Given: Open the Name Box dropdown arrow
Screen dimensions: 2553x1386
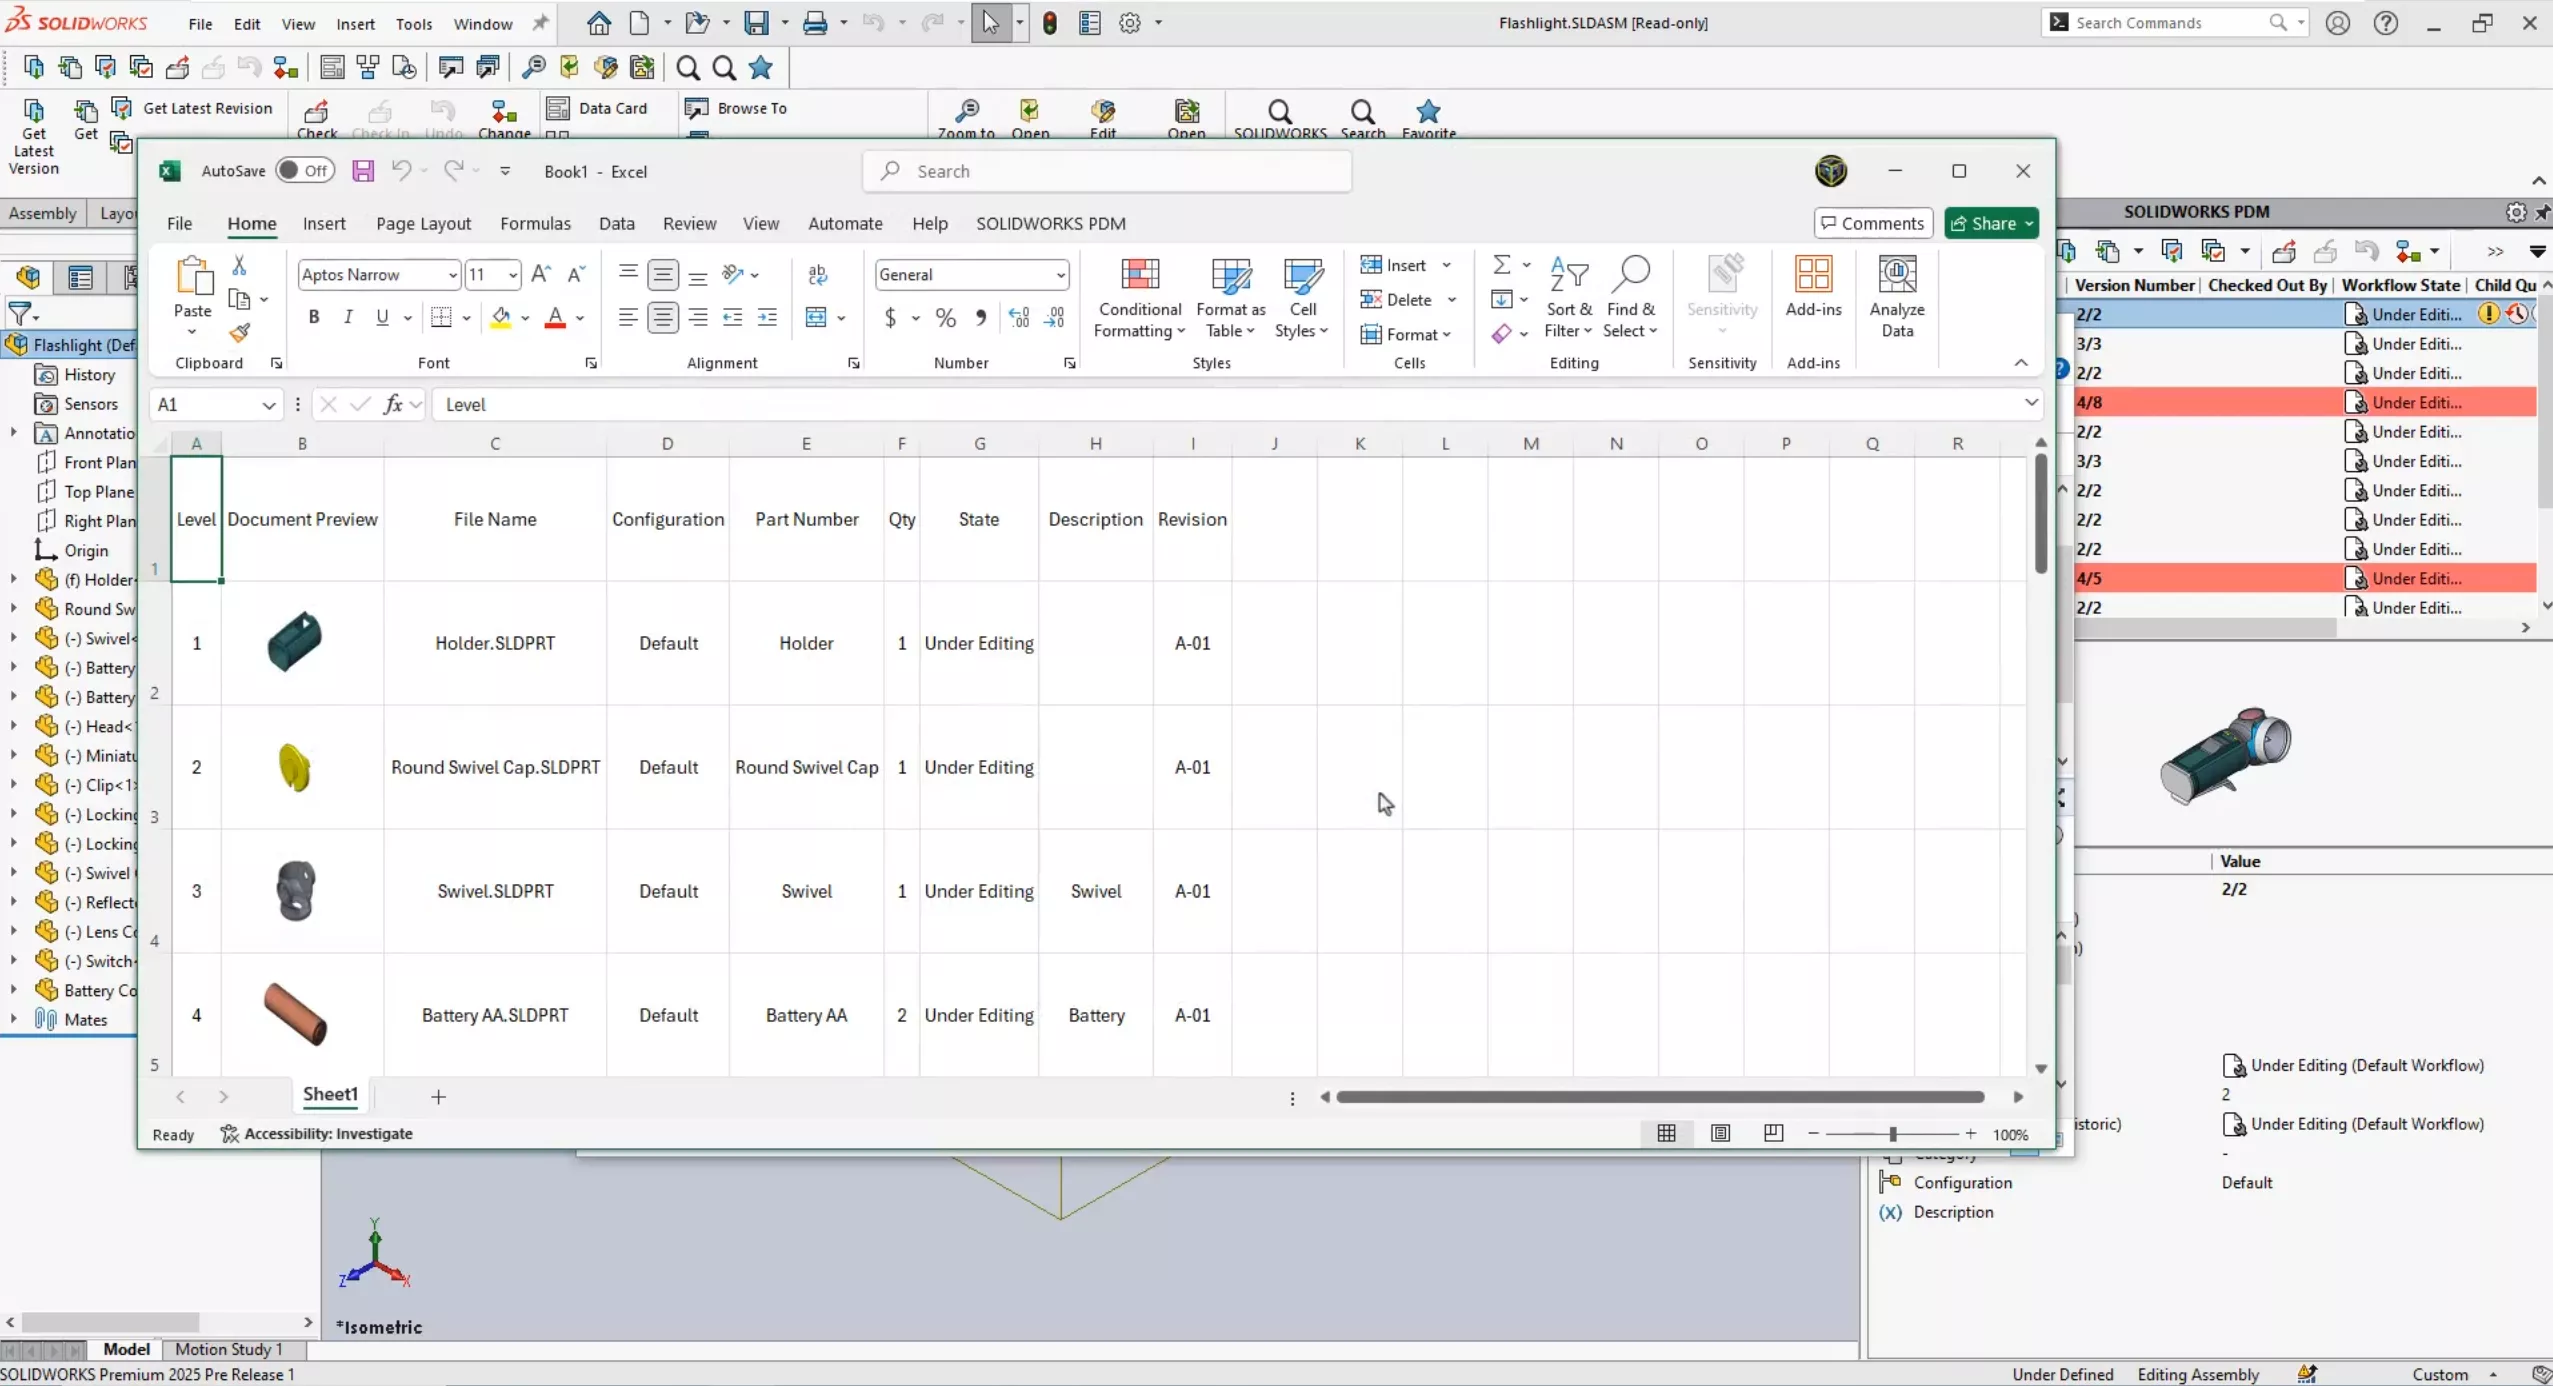Looking at the screenshot, I should 268,405.
